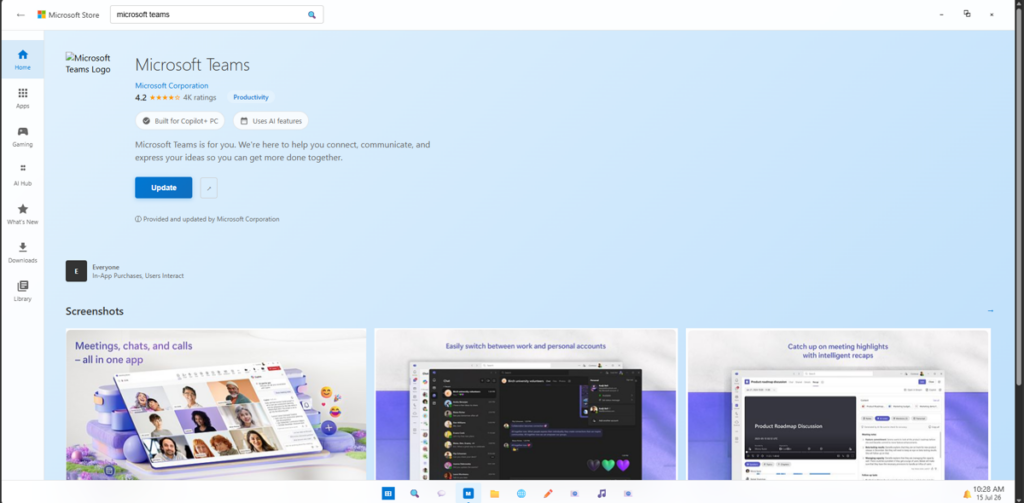Image resolution: width=1024 pixels, height=503 pixels.
Task: Click the info icon before 'Provided and updated'
Action: tap(138, 219)
